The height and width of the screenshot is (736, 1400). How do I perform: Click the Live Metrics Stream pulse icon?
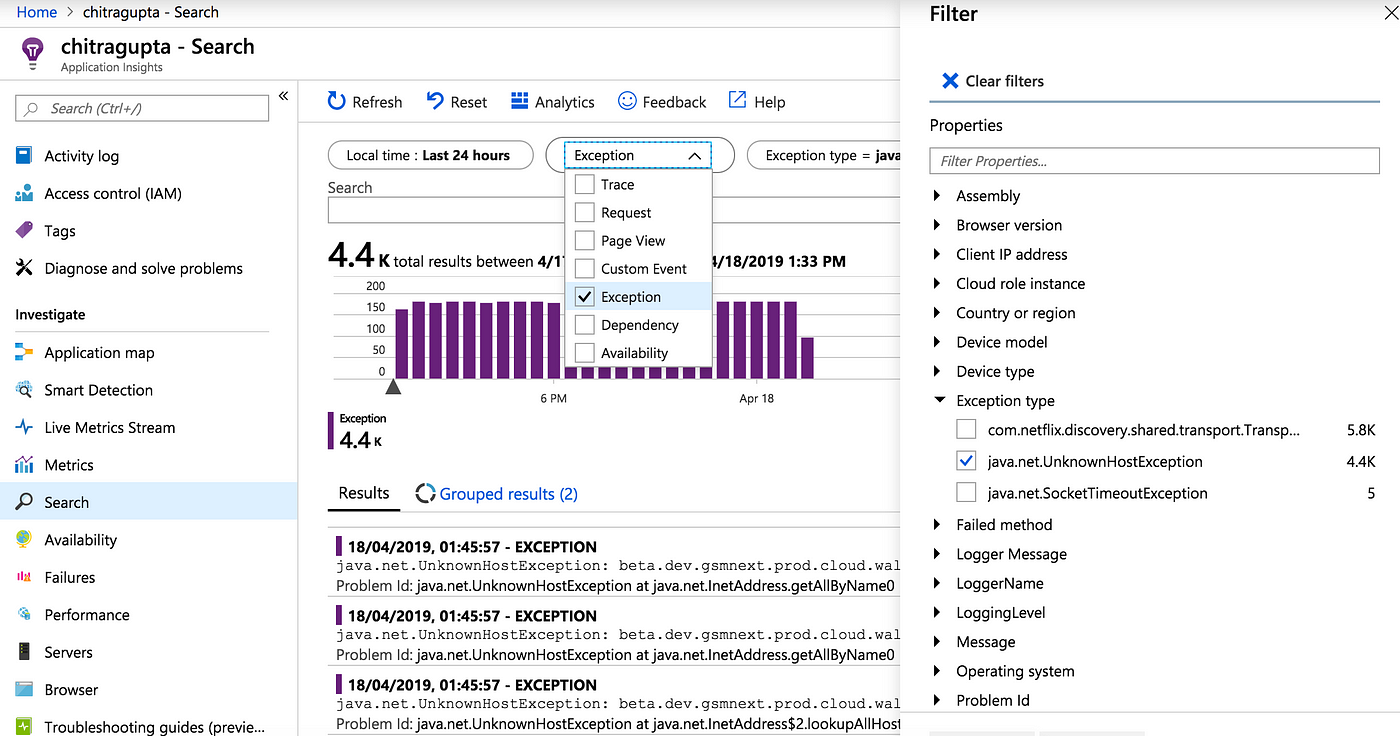pos(24,427)
